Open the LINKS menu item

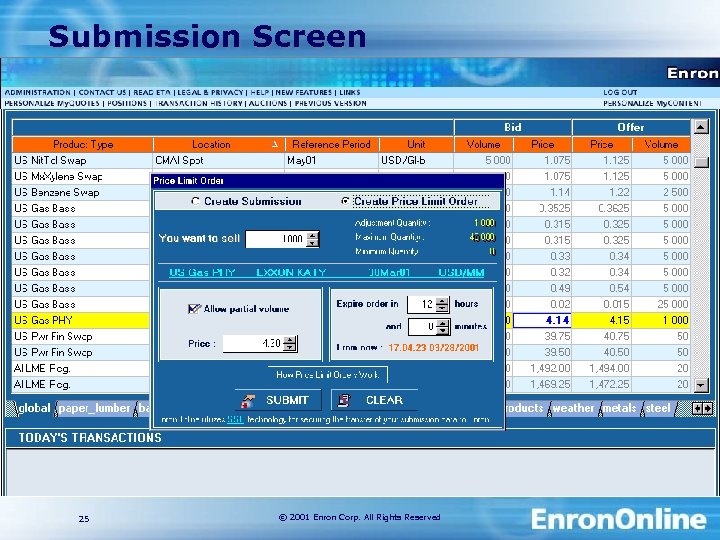(349, 92)
